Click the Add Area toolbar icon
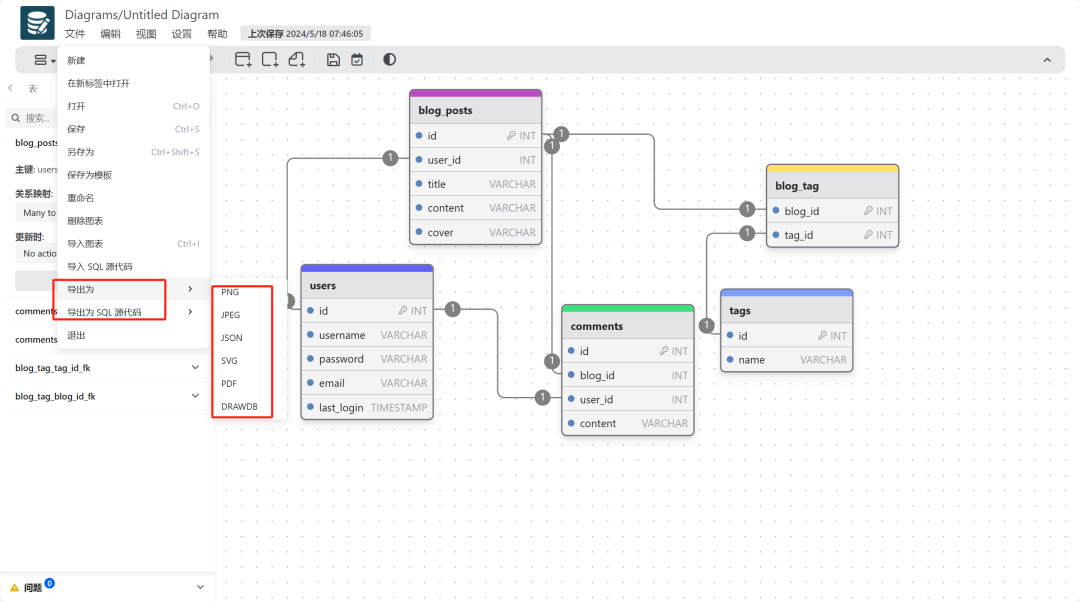The image size is (1080, 601). (x=270, y=60)
